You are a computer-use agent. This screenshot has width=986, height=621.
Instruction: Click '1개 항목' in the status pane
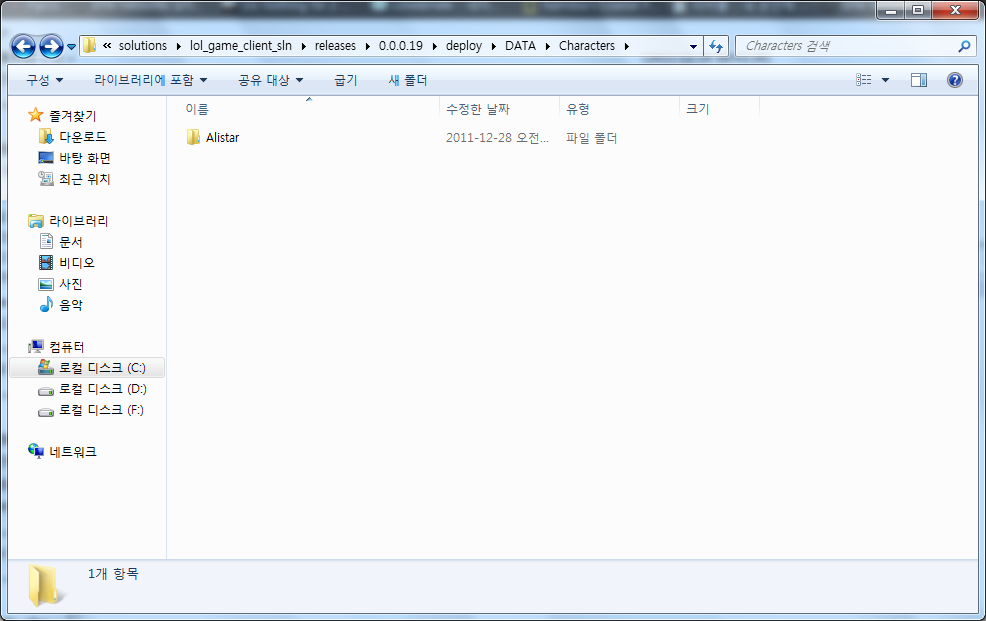click(113, 573)
